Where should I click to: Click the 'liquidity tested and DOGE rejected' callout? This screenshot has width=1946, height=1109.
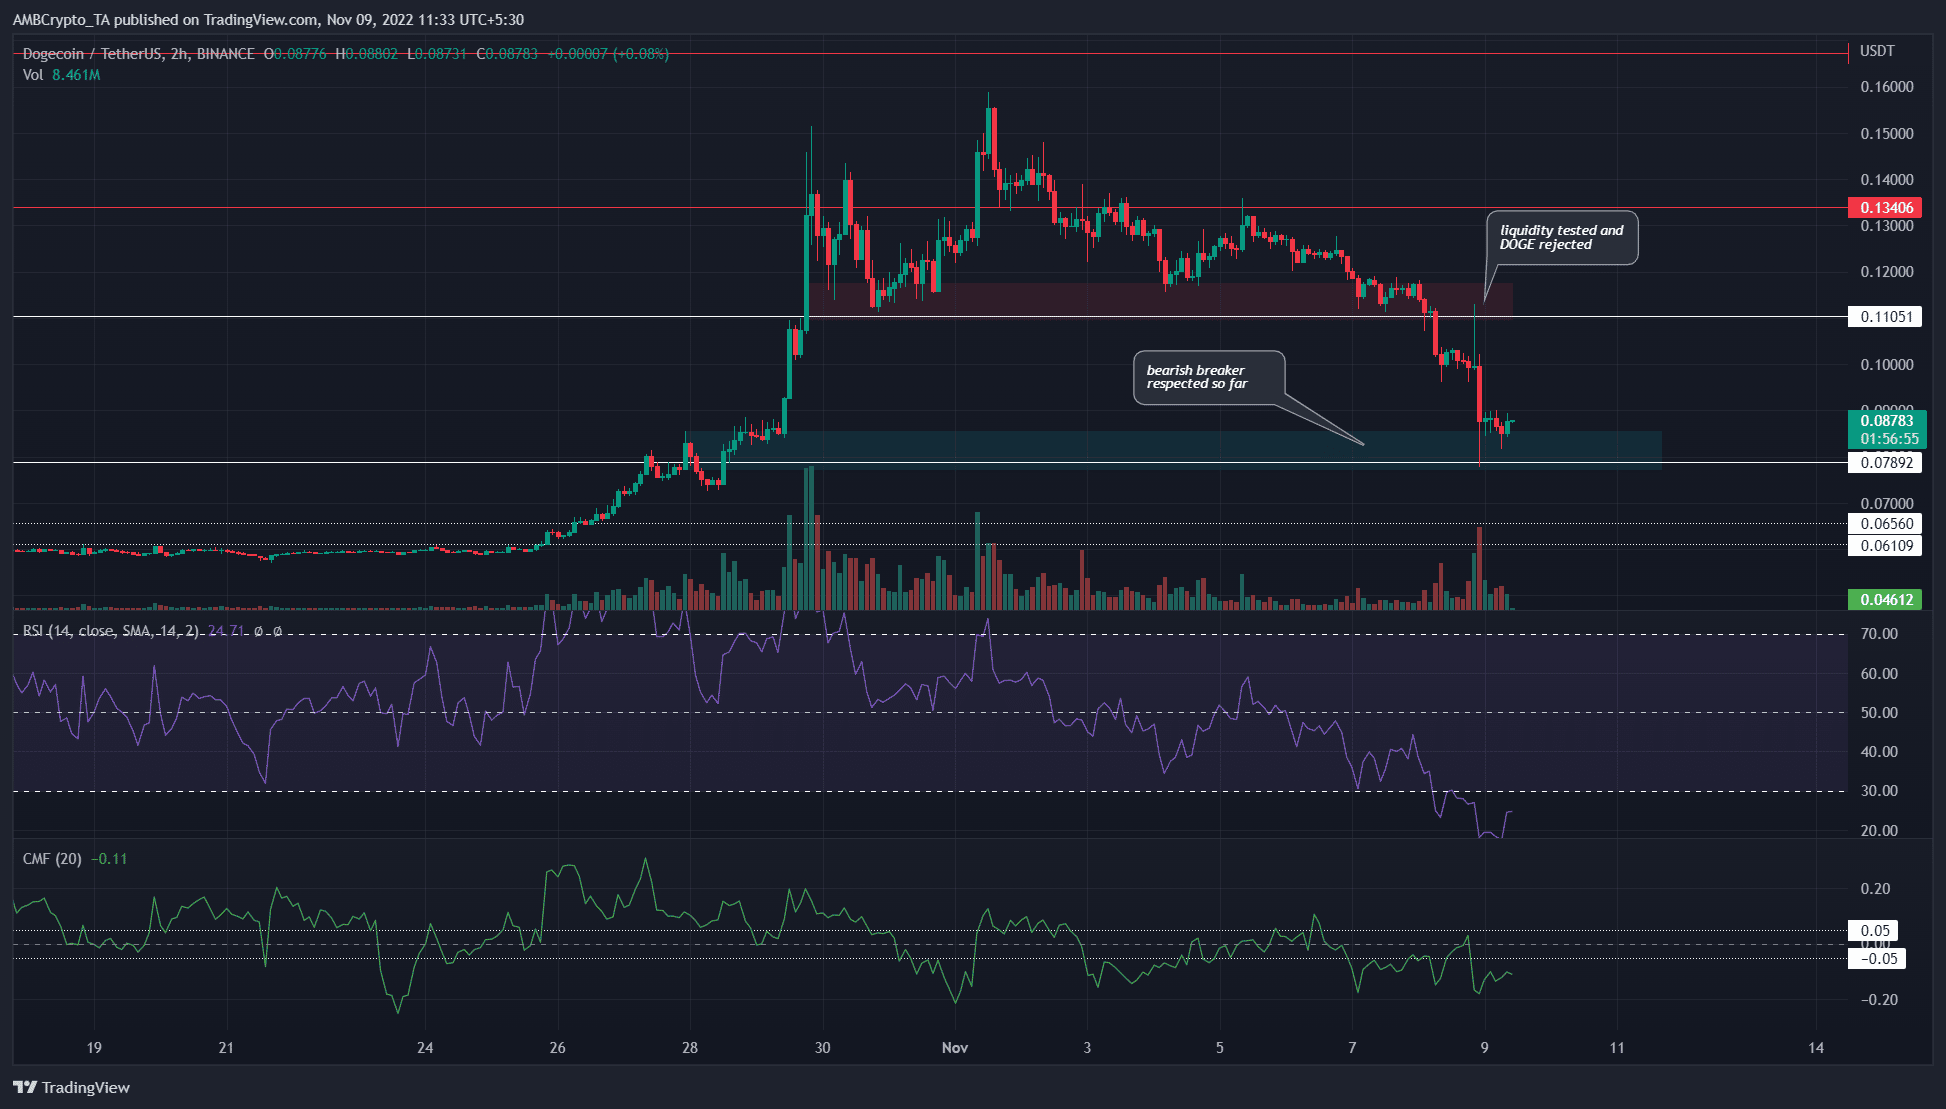pyautogui.click(x=1562, y=238)
